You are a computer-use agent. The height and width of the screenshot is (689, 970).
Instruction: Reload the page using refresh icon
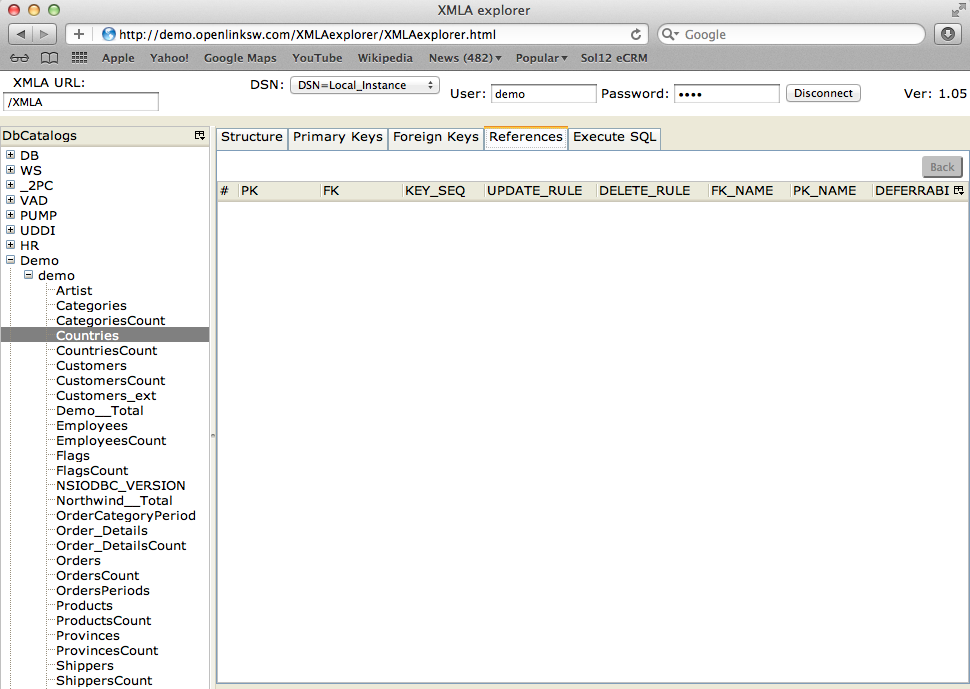point(635,35)
